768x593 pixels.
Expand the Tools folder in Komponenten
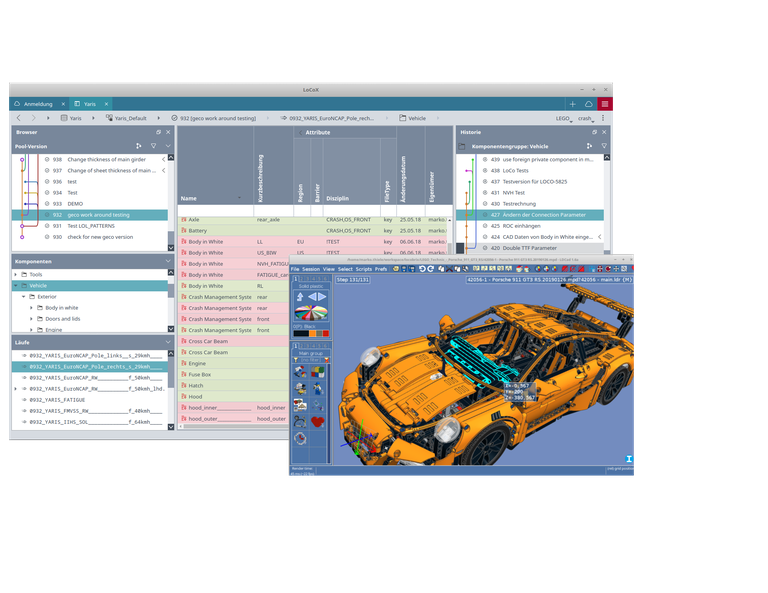coord(16,275)
